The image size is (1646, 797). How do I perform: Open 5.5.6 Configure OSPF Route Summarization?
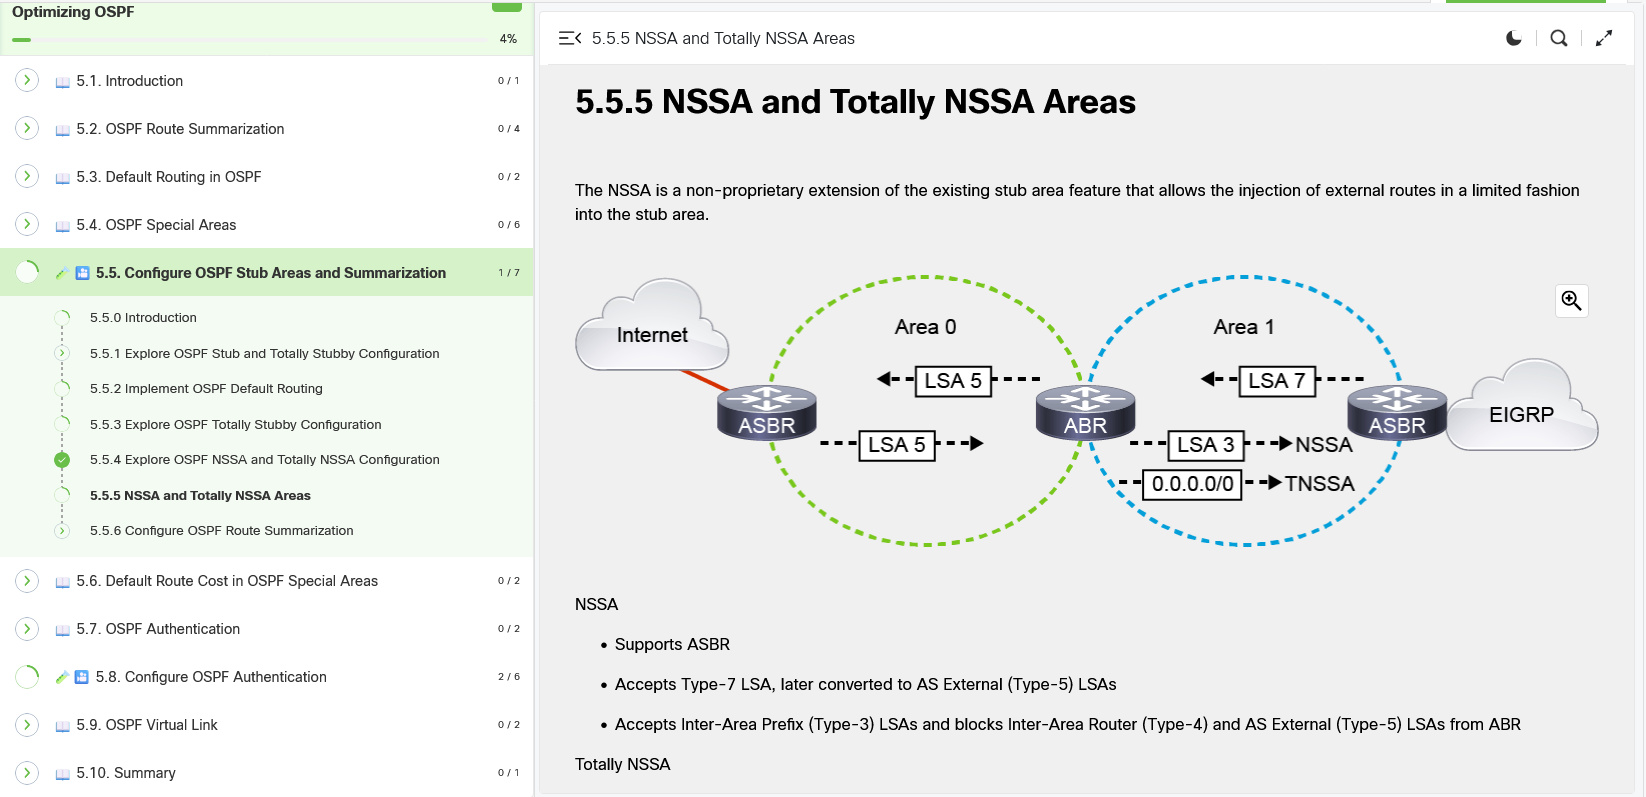[x=221, y=531]
